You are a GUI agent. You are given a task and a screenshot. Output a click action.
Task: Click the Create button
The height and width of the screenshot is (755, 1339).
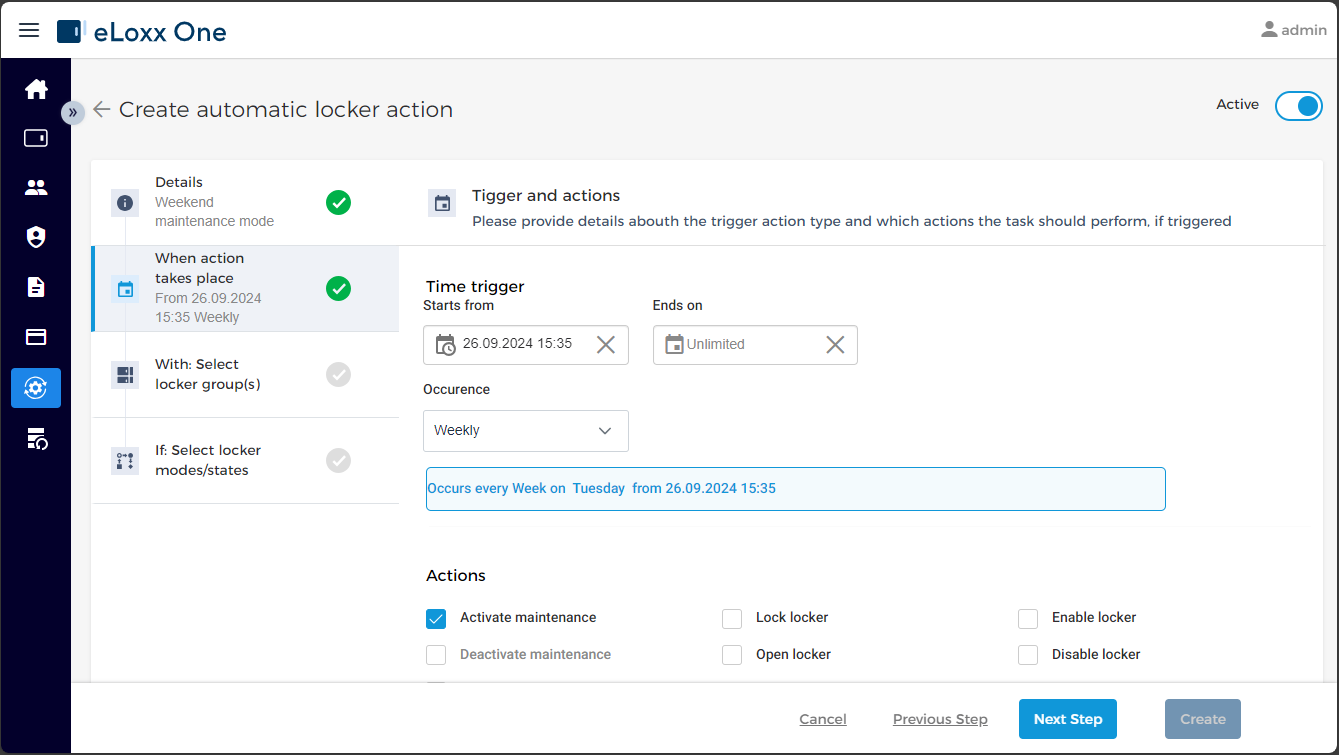(x=1203, y=719)
